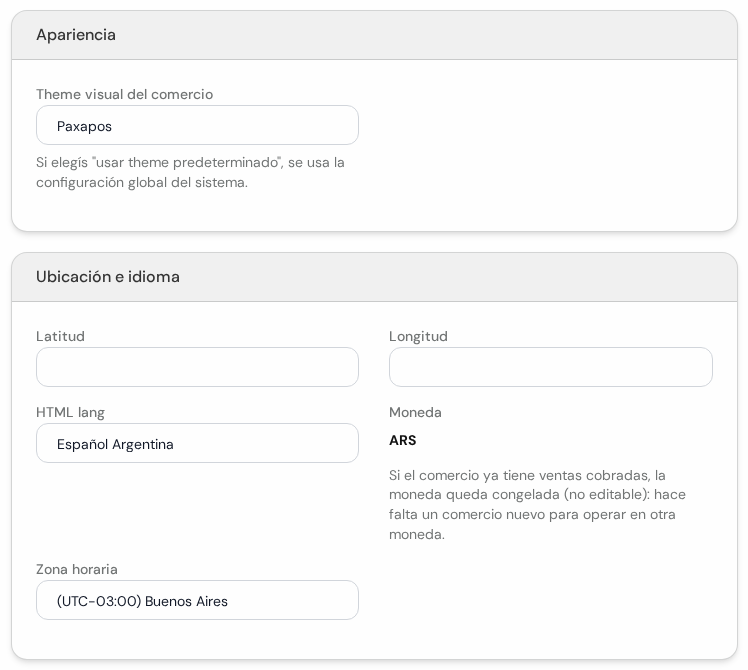Click the HTML lang label
Viewport: 748px width, 670px height.
[71, 412]
